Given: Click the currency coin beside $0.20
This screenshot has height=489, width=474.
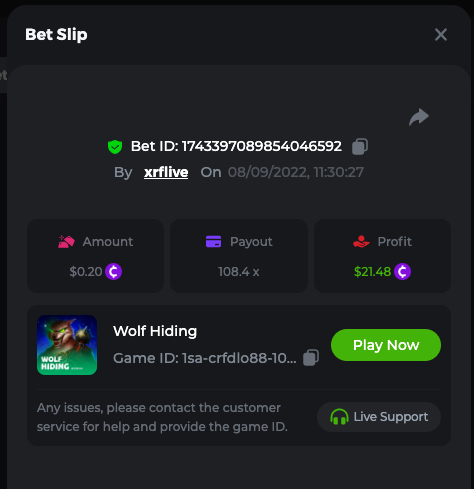Looking at the screenshot, I should coord(113,272).
